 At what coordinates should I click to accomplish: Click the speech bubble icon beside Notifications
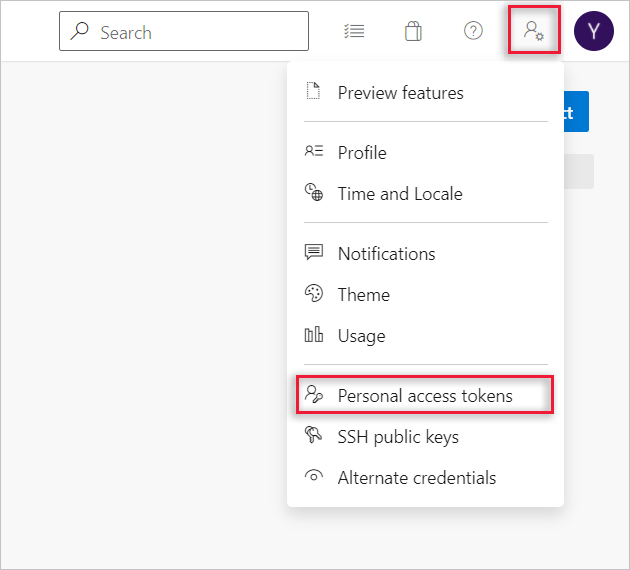[314, 253]
